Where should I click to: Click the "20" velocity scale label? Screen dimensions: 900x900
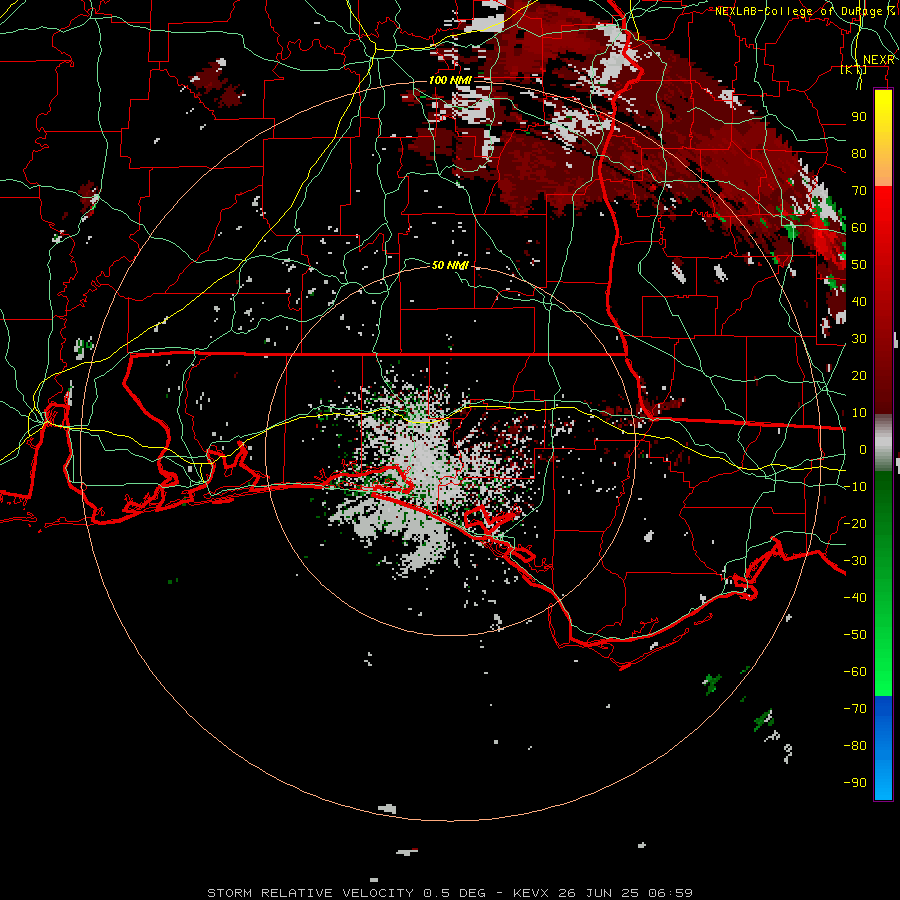click(859, 375)
